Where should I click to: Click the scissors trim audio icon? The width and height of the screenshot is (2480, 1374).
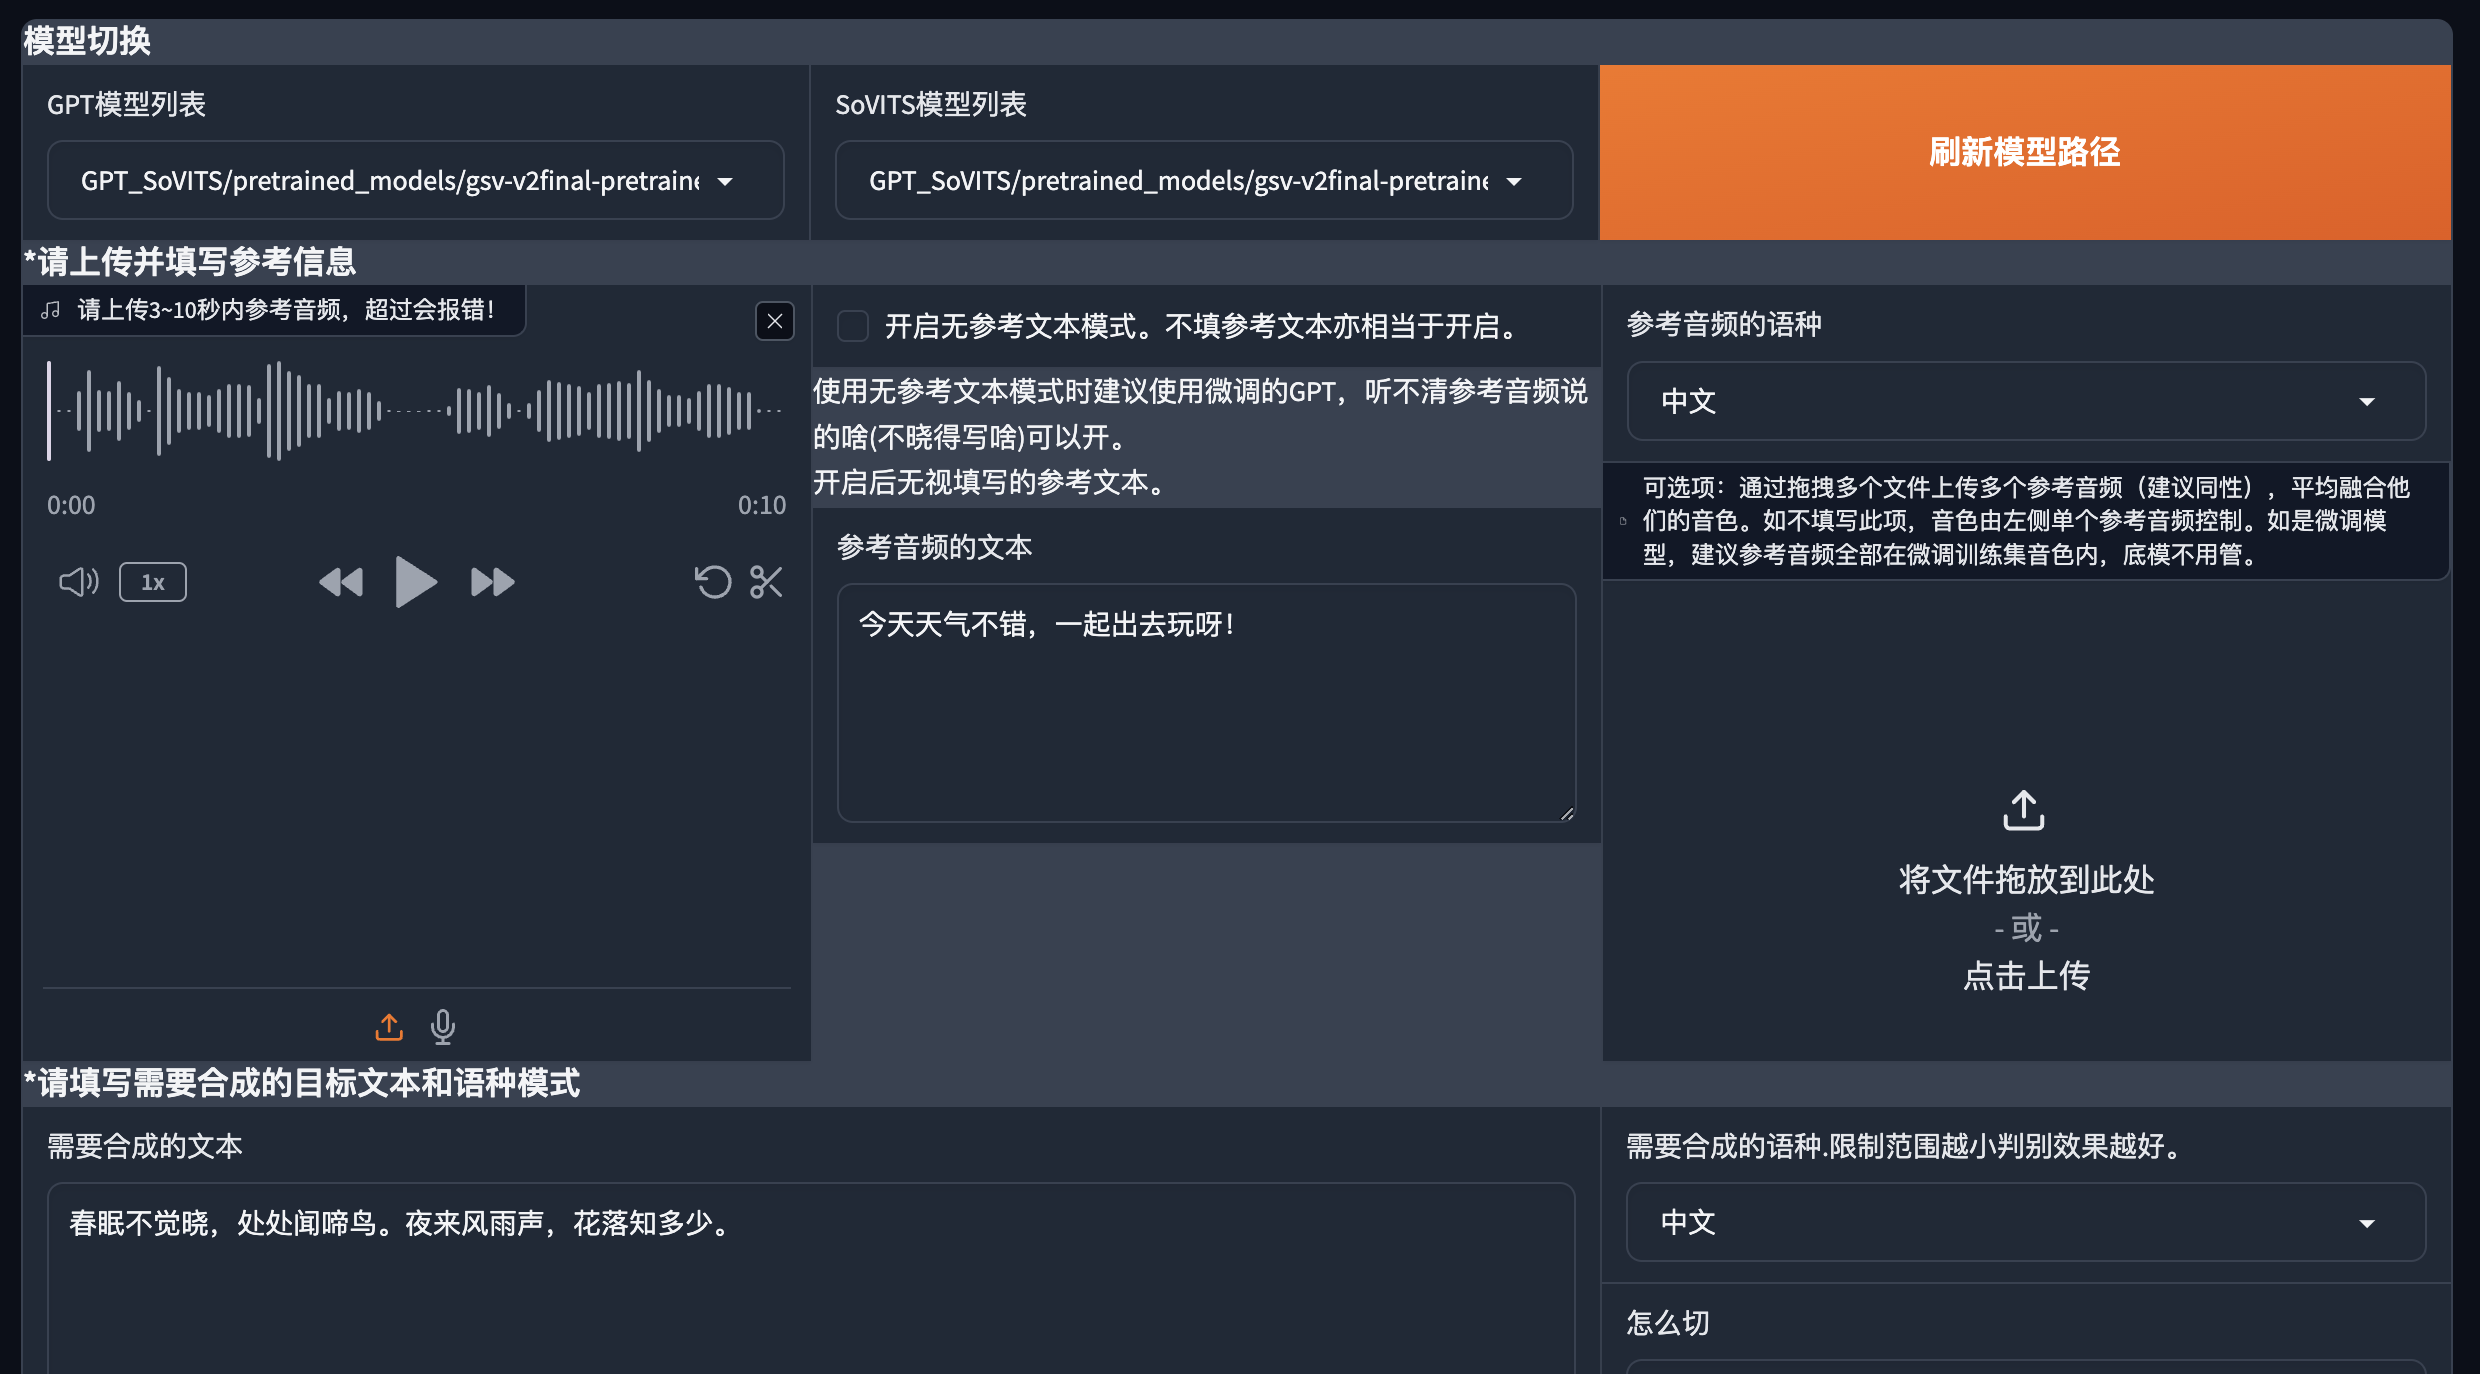click(766, 582)
